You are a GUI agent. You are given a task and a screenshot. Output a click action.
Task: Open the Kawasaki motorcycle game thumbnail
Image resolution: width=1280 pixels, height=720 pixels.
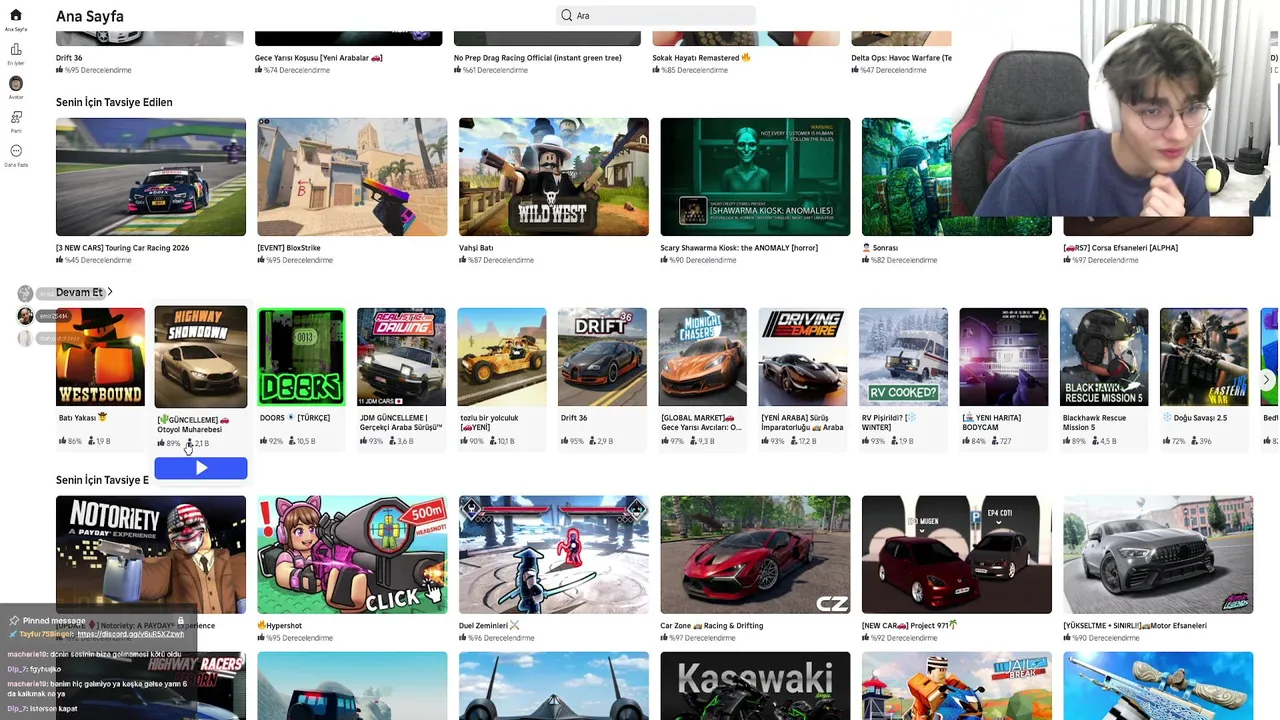pyautogui.click(x=755, y=686)
